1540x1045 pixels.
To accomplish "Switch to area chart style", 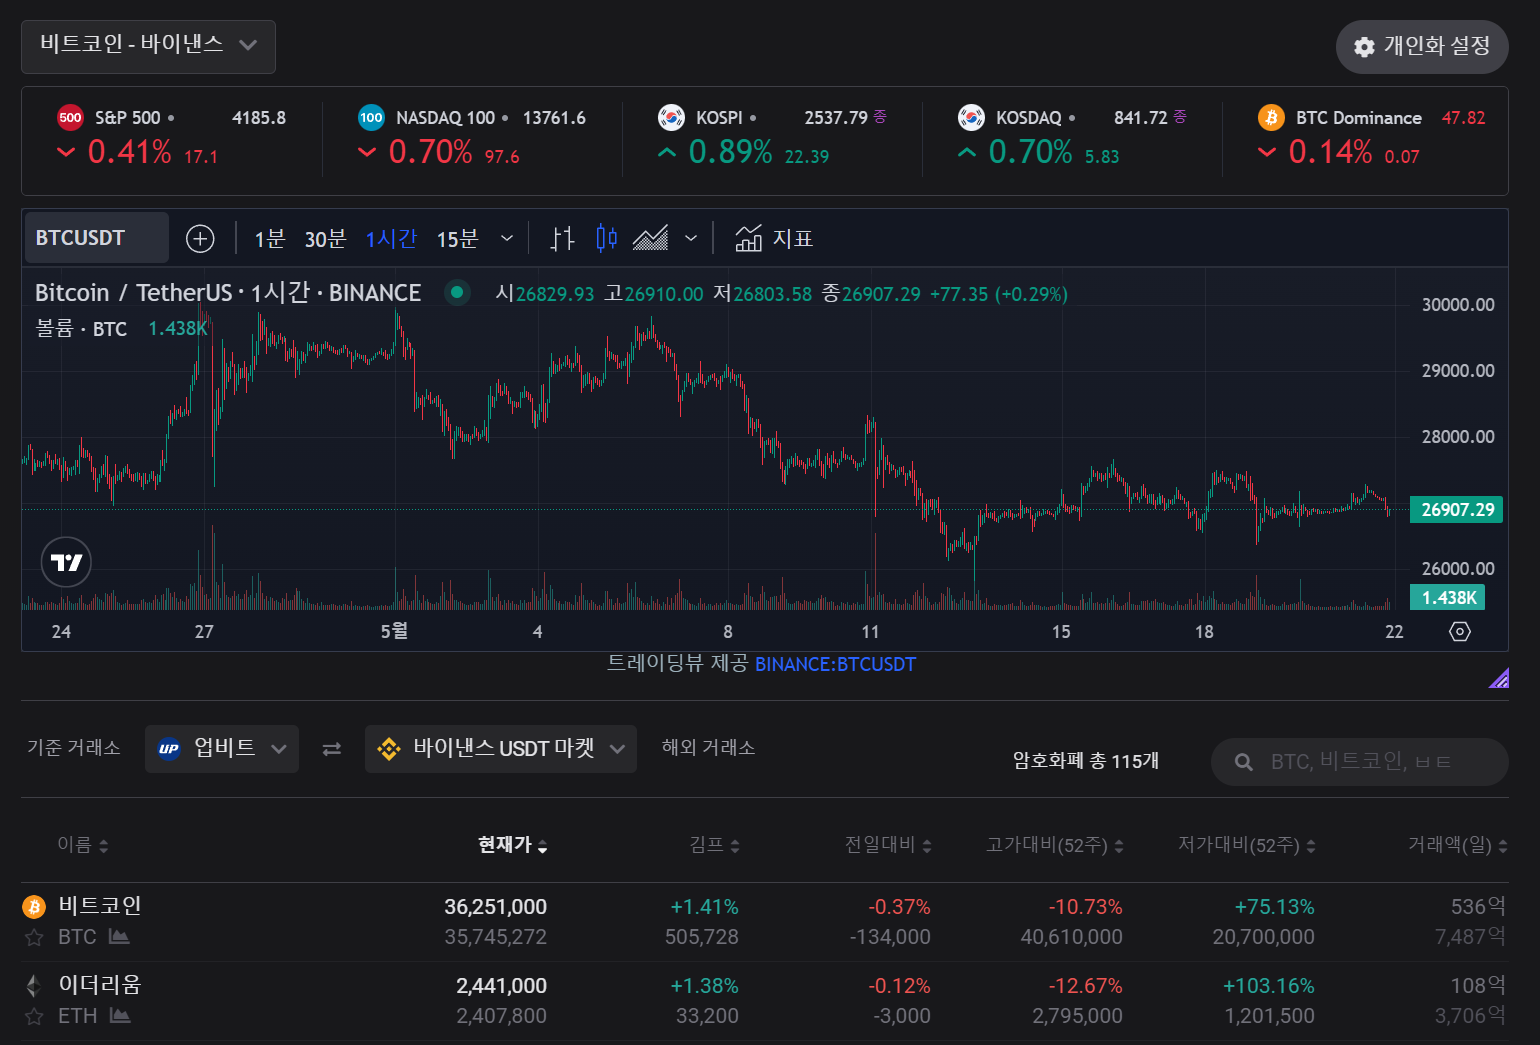I will click(x=650, y=239).
